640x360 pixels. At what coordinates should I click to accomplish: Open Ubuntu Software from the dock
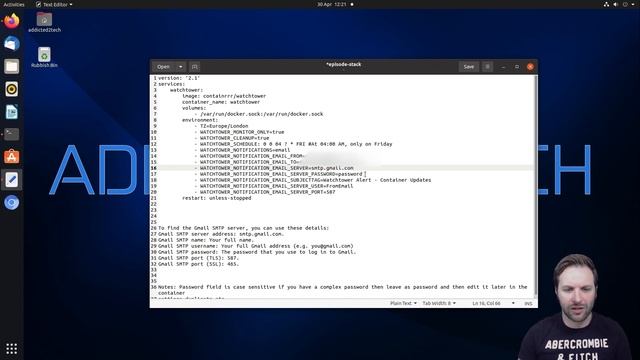[x=11, y=157]
